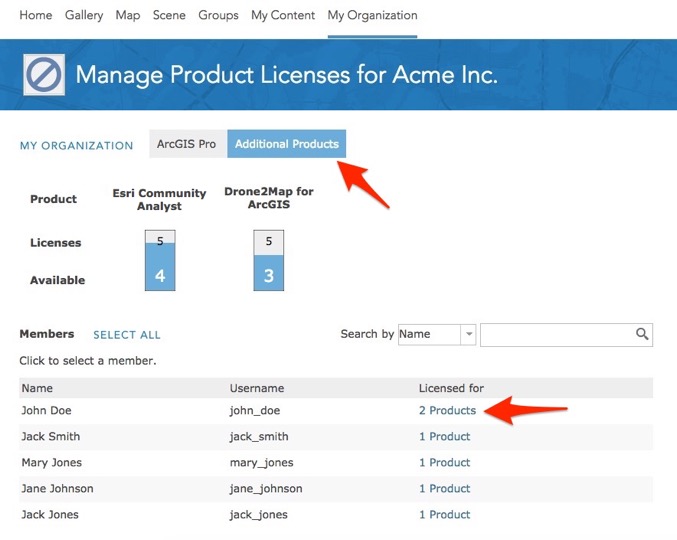Open the Map menu item
This screenshot has width=677, height=540.
click(128, 15)
